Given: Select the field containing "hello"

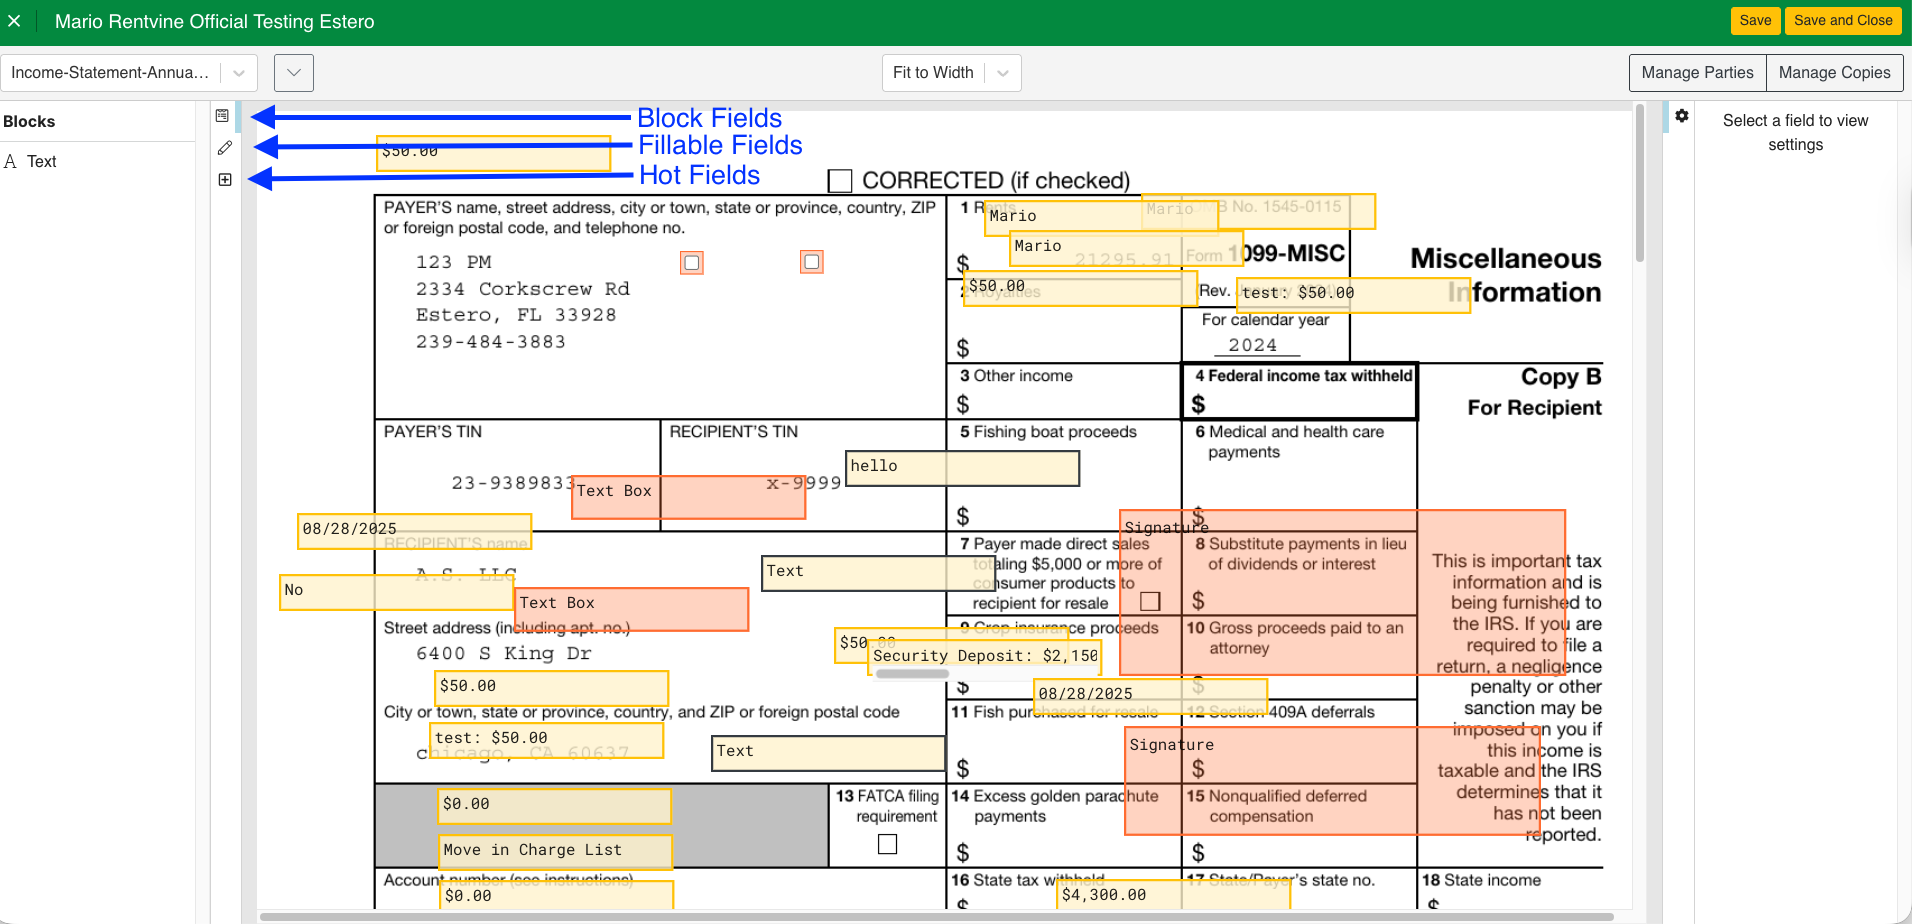Looking at the screenshot, I should (x=962, y=468).
